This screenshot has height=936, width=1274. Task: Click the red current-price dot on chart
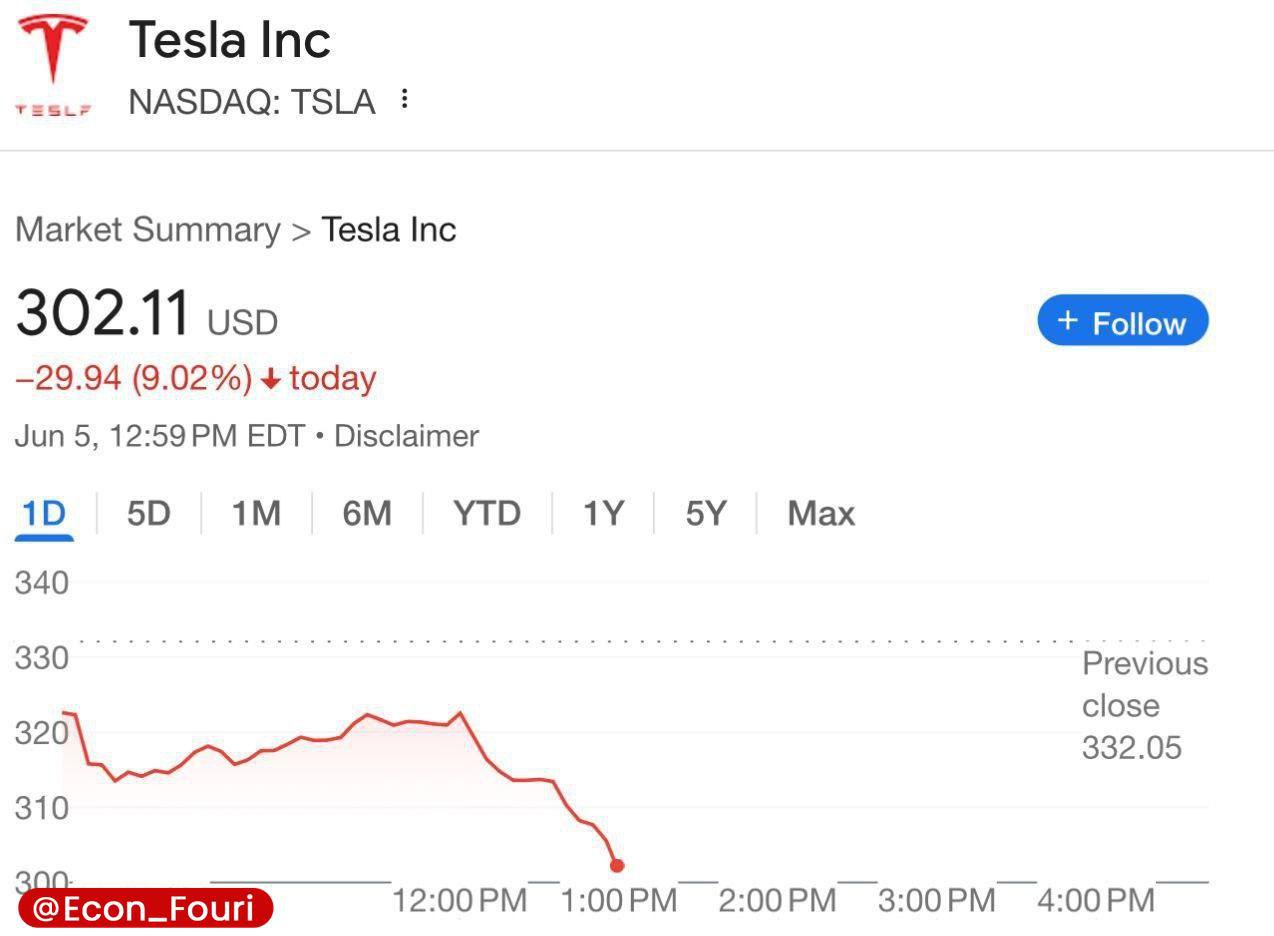(617, 865)
